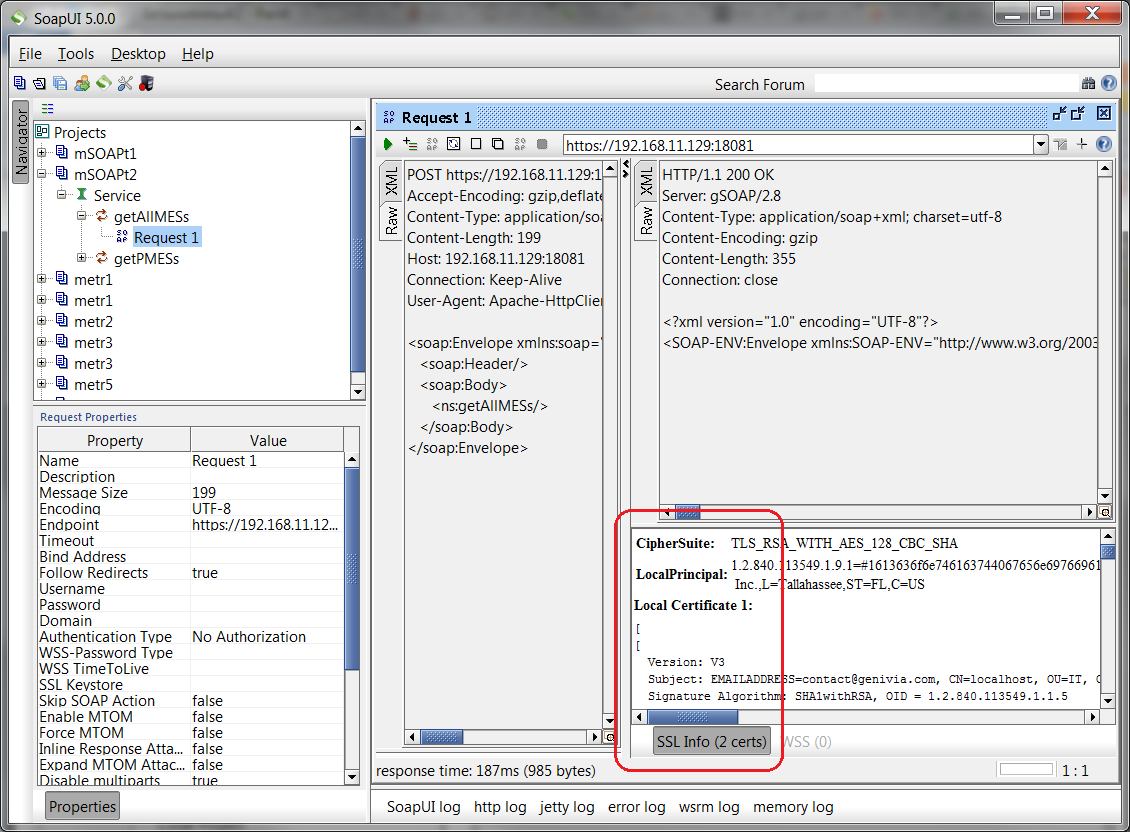Expand the metr5 project node
The image size is (1130, 832).
[x=42, y=384]
